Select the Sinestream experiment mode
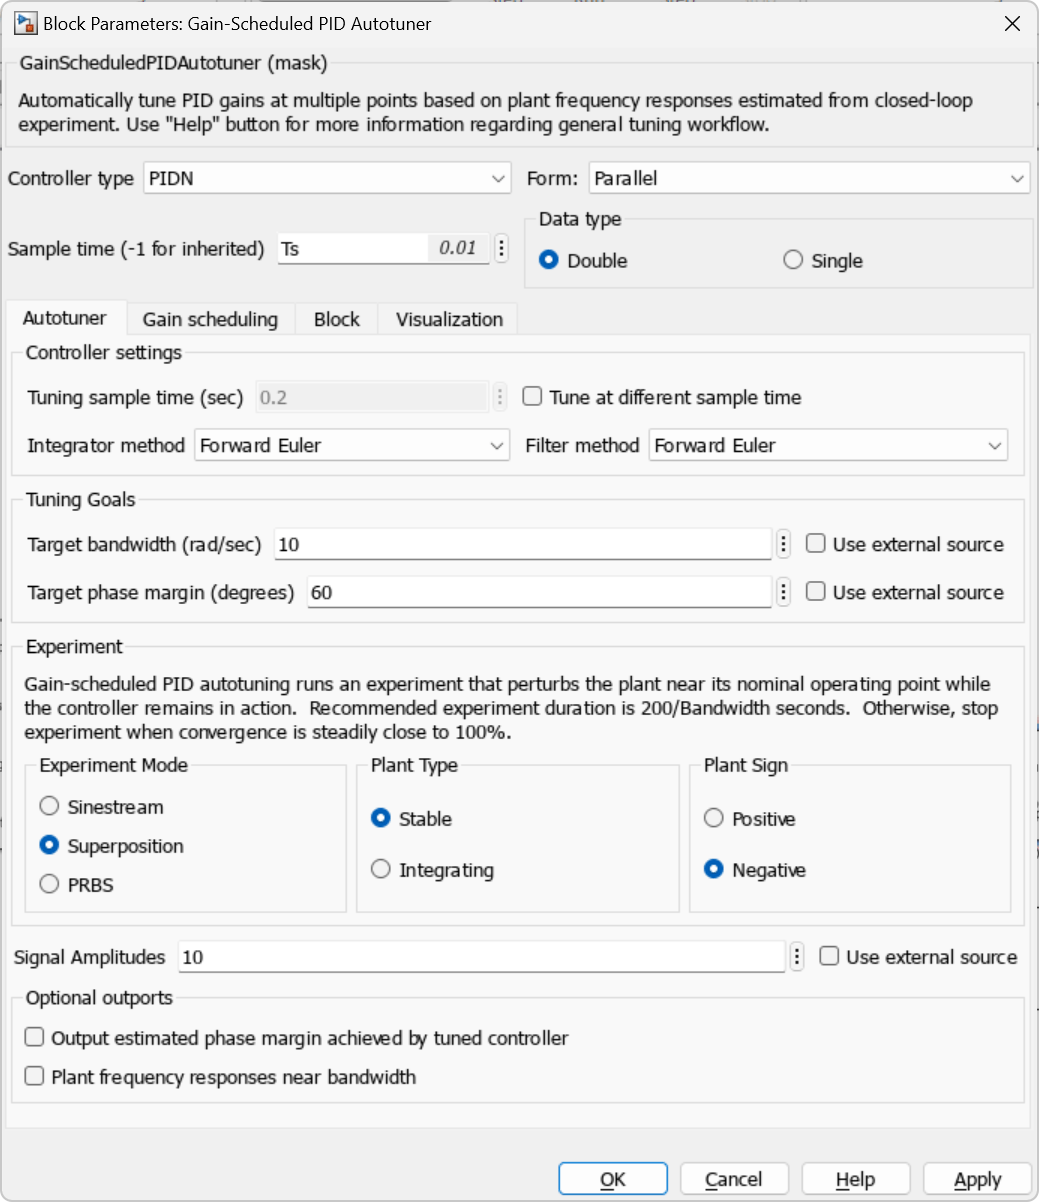 click(49, 806)
